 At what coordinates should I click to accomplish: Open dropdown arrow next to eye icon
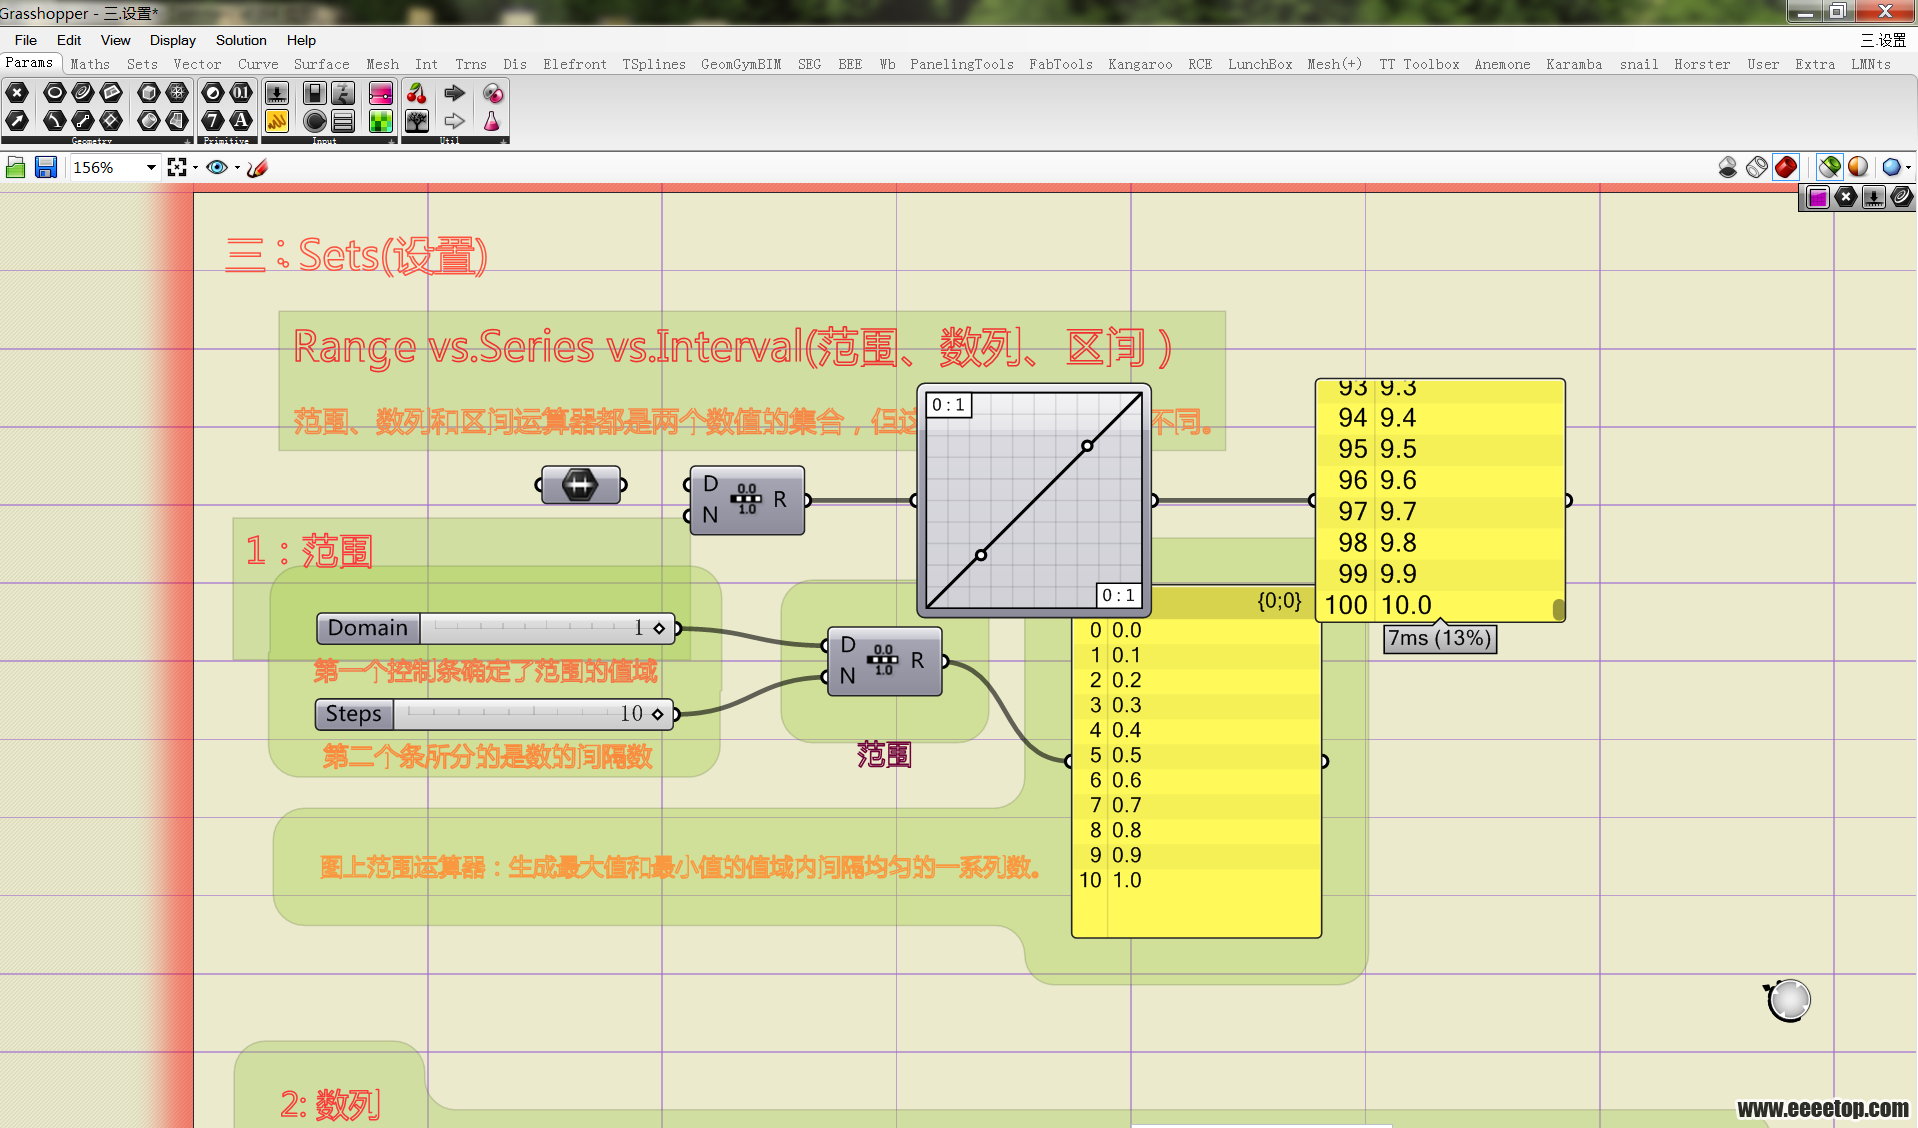click(x=237, y=167)
